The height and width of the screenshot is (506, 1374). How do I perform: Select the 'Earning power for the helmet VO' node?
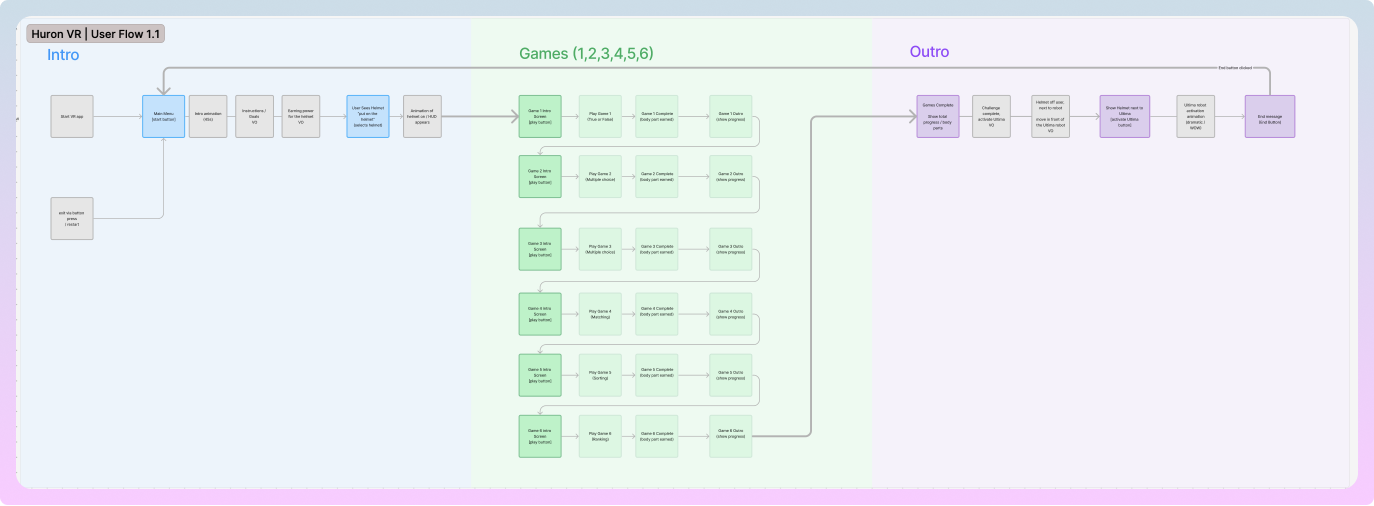coord(301,116)
